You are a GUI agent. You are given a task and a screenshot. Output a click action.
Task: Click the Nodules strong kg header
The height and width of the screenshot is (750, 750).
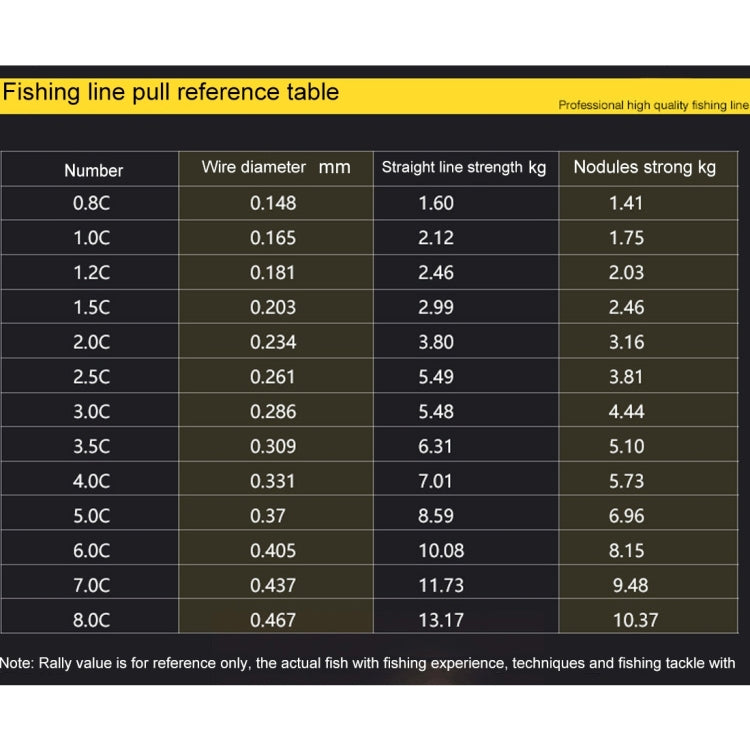[x=644, y=167]
